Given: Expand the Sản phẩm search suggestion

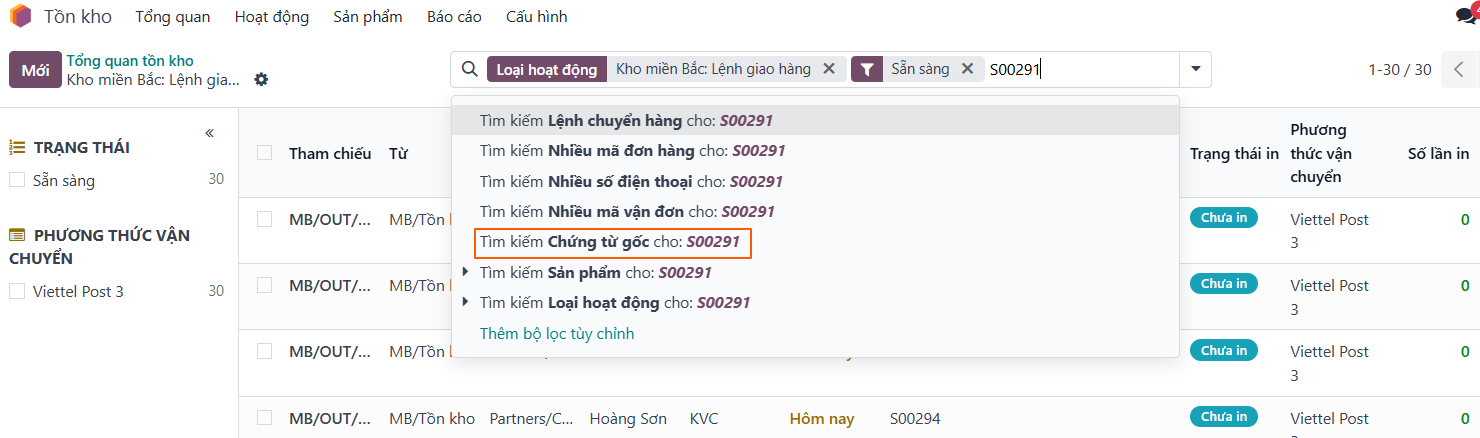Looking at the screenshot, I should 465,272.
